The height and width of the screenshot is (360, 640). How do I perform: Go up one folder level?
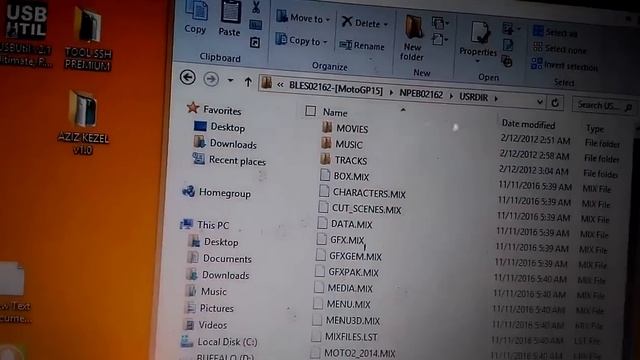pos(248,82)
